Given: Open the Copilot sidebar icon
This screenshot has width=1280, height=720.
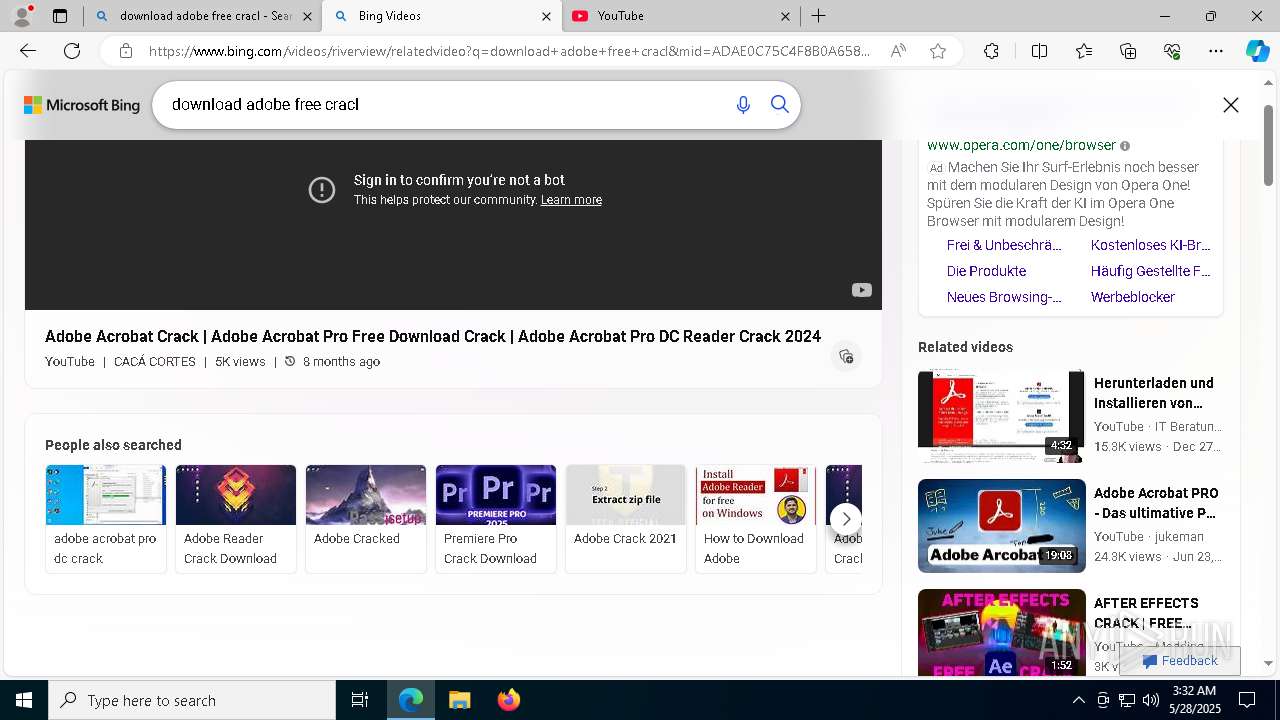Looking at the screenshot, I should pos(1257,51).
